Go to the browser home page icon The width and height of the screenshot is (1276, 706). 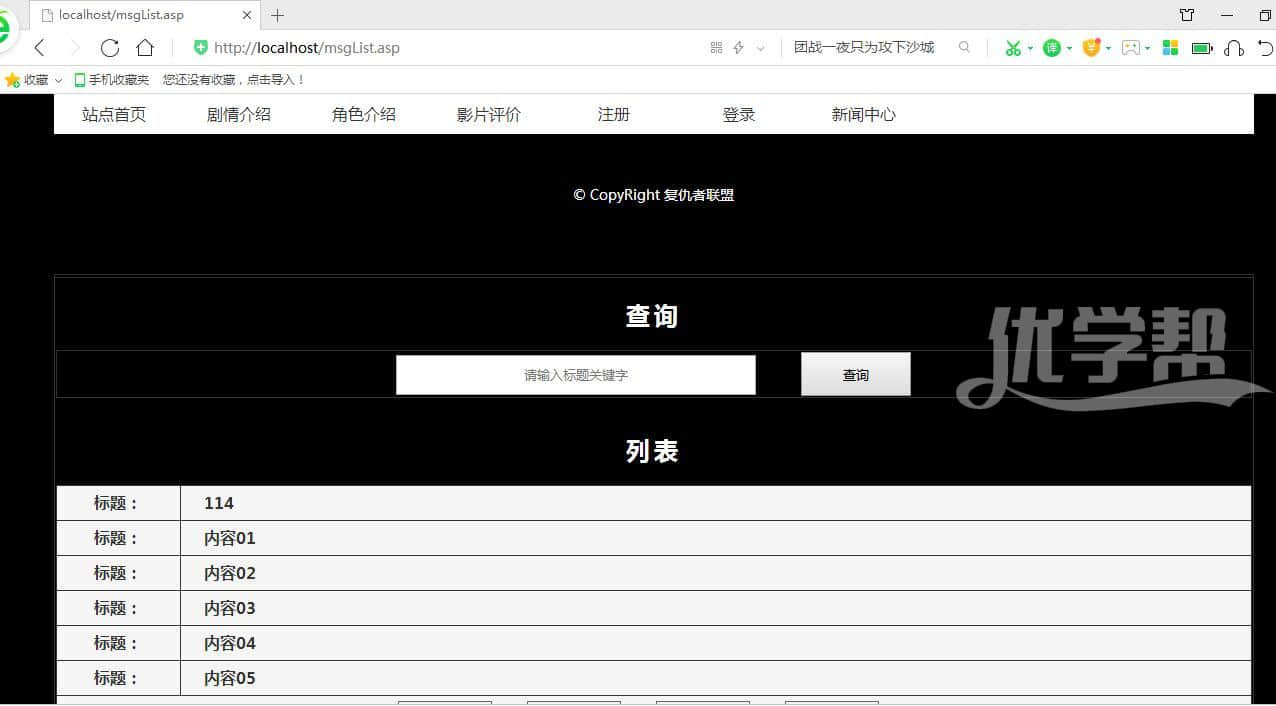145,48
